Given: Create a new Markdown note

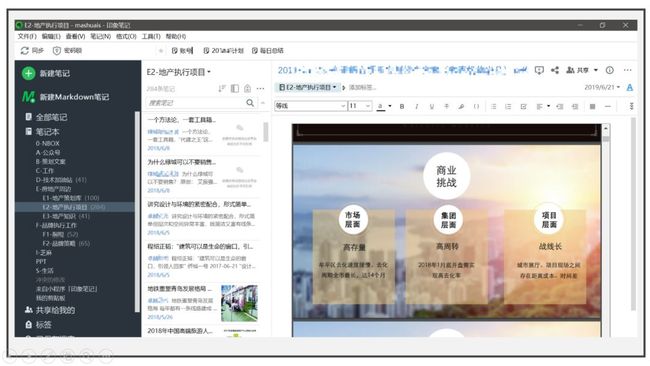Looking at the screenshot, I should click(x=66, y=97).
